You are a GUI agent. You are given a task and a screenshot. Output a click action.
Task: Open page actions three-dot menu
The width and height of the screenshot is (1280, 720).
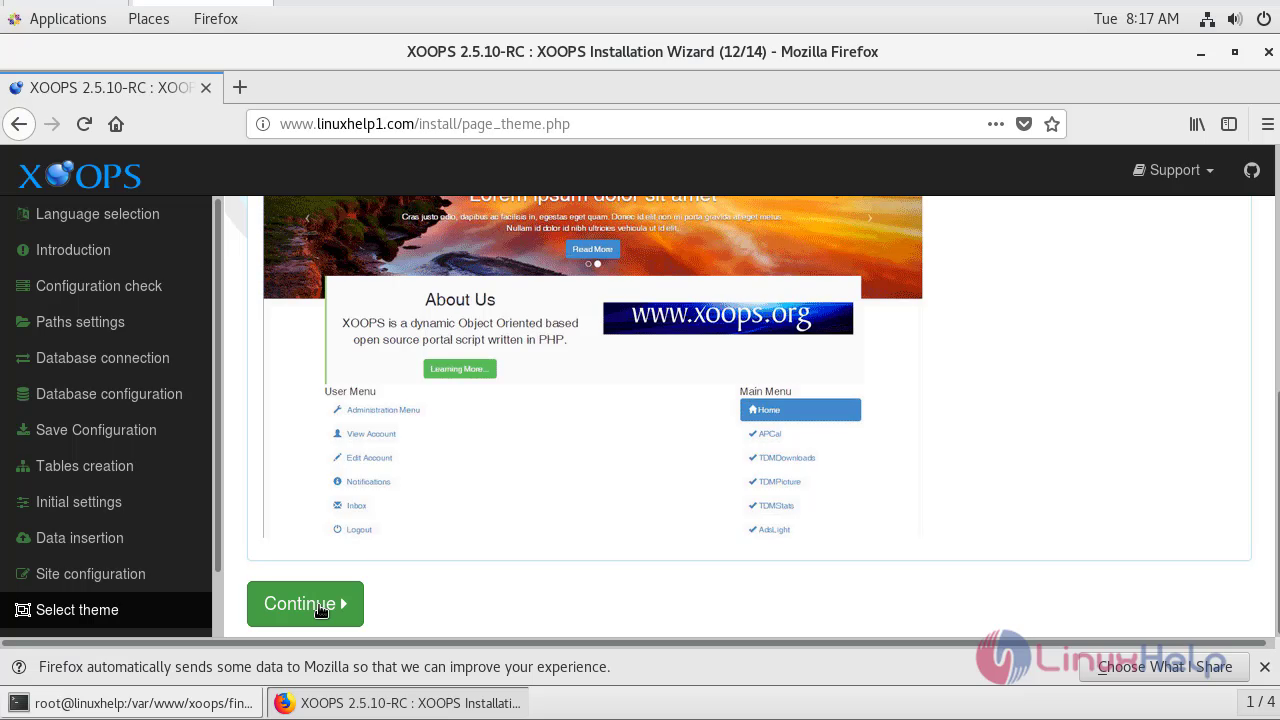coord(995,124)
